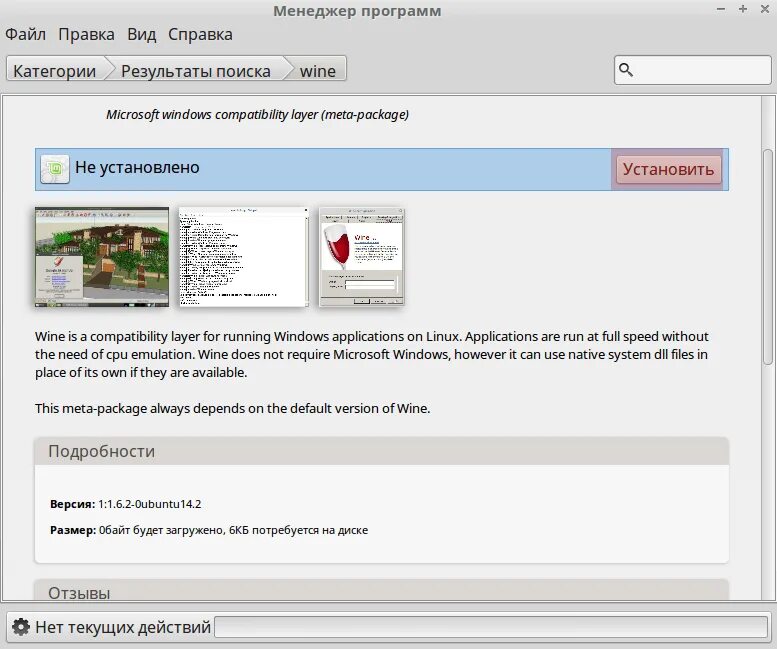Click the Размер download size line
This screenshot has width=777, height=649.
pyautogui.click(x=209, y=530)
